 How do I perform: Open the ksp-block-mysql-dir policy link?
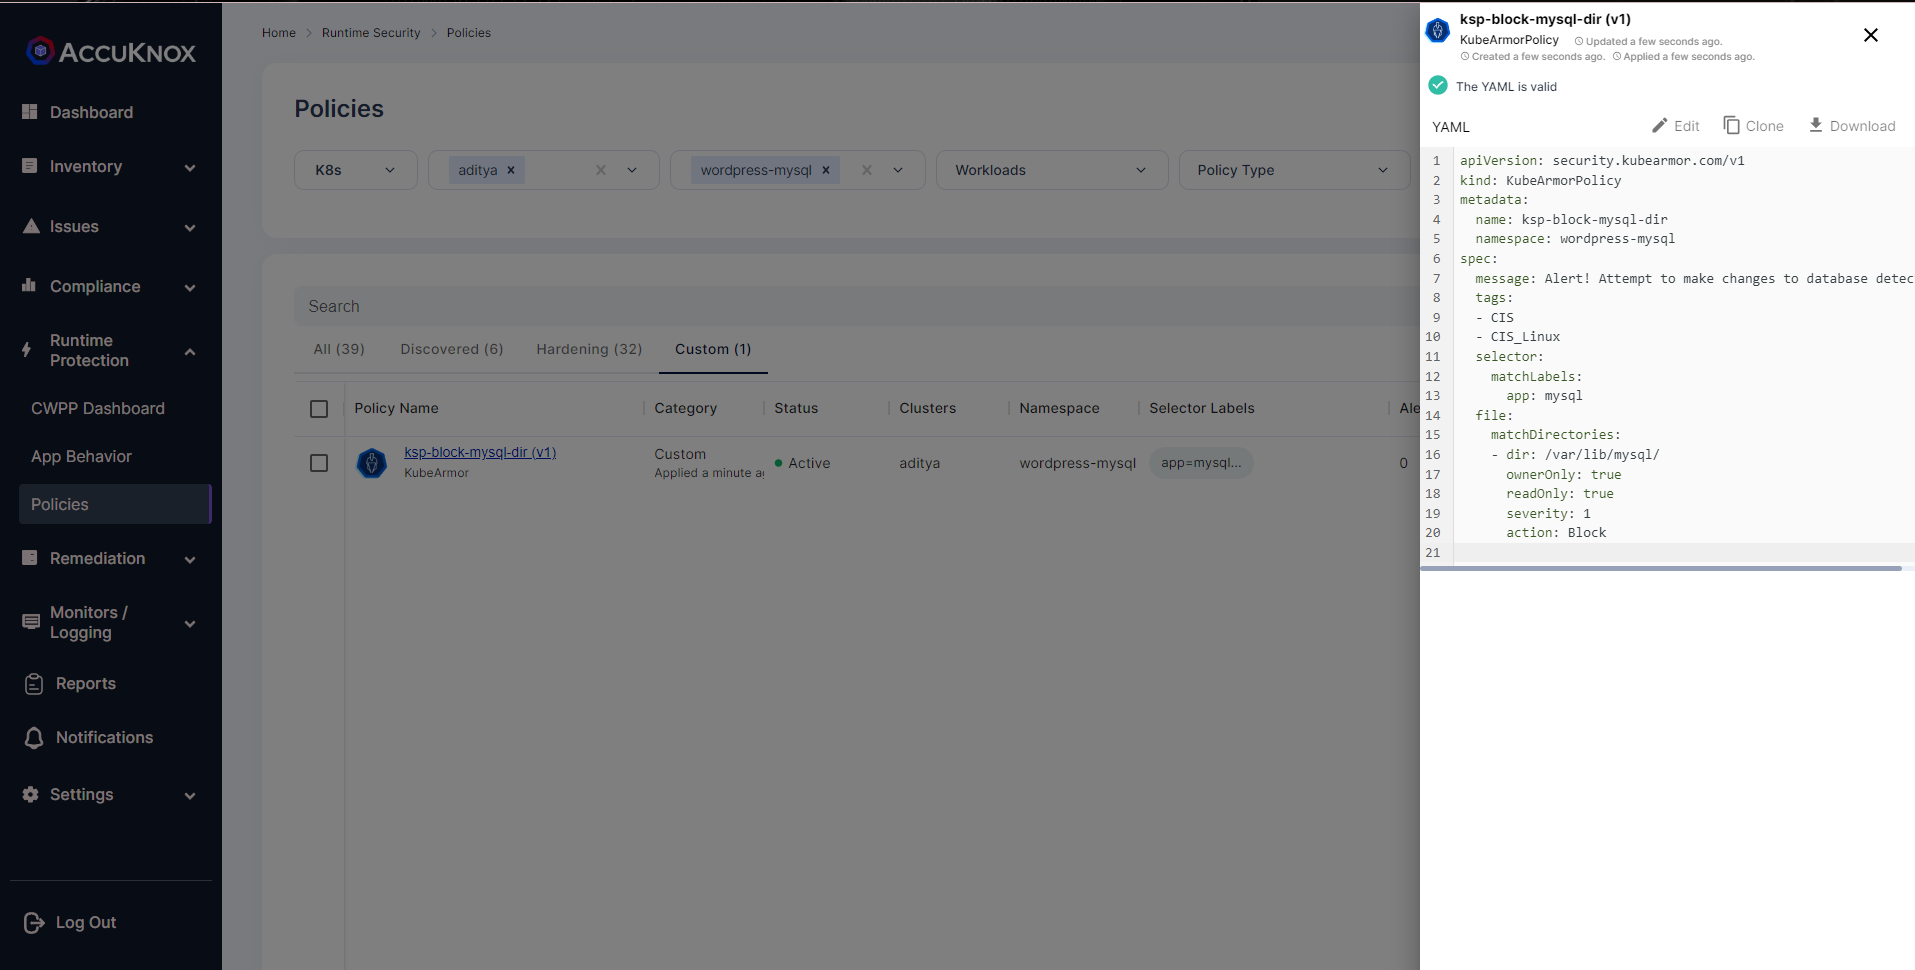[480, 452]
